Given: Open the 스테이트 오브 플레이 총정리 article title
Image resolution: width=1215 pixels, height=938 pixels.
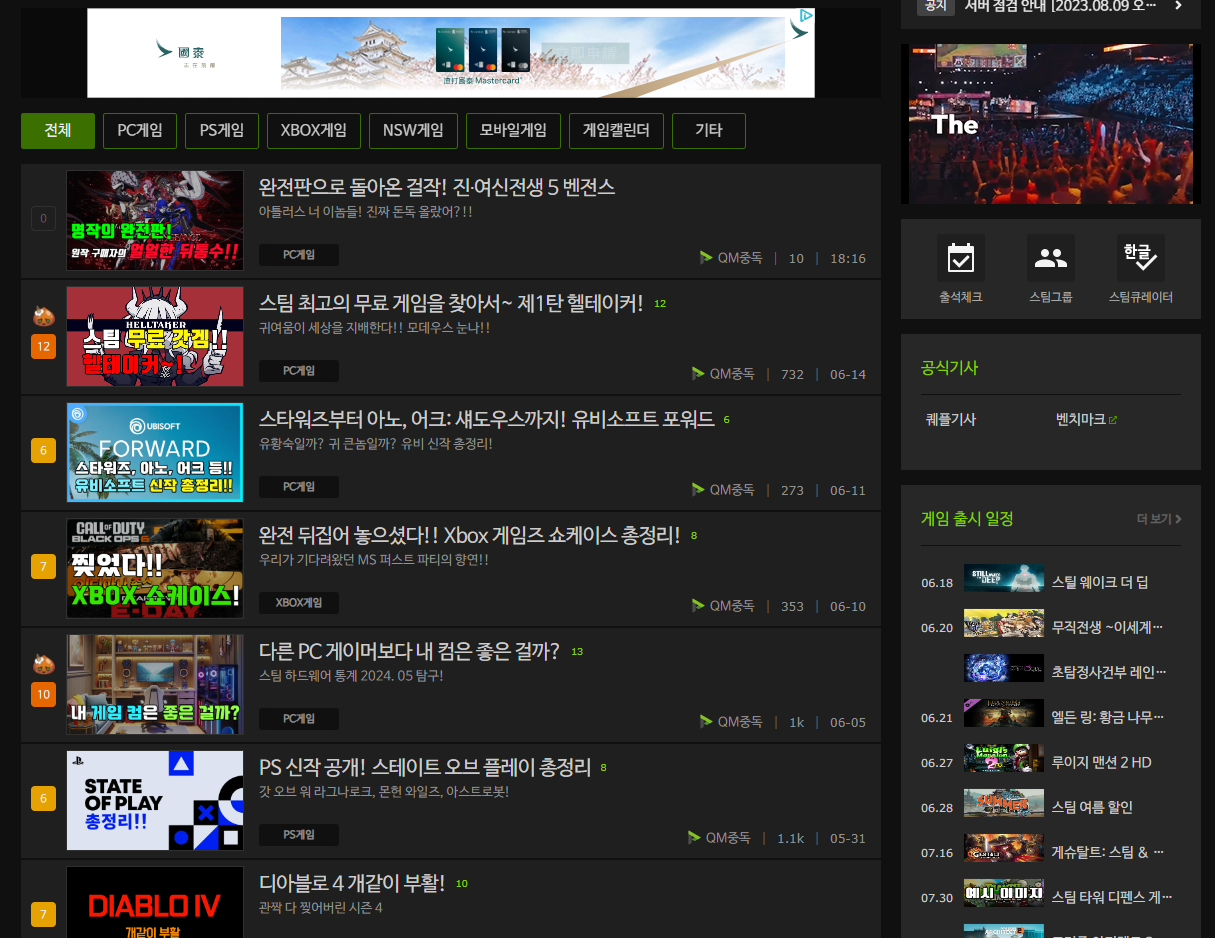Looking at the screenshot, I should [x=425, y=767].
